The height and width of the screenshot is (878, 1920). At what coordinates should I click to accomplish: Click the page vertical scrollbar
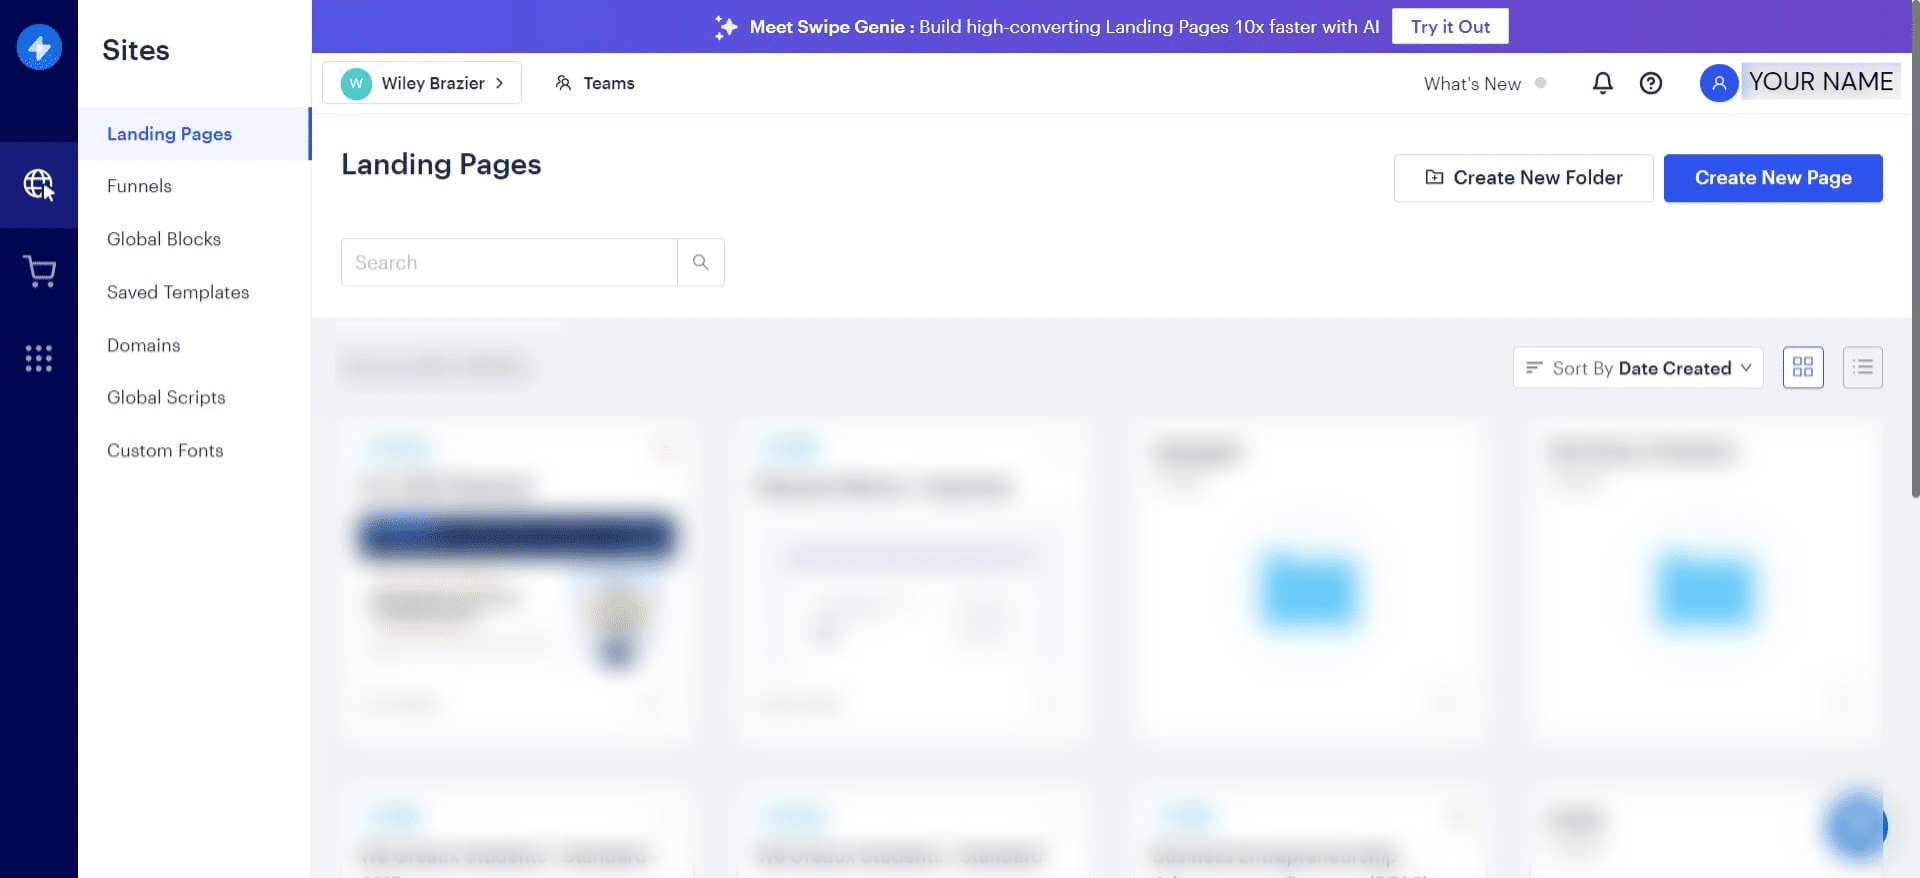click(1915, 250)
